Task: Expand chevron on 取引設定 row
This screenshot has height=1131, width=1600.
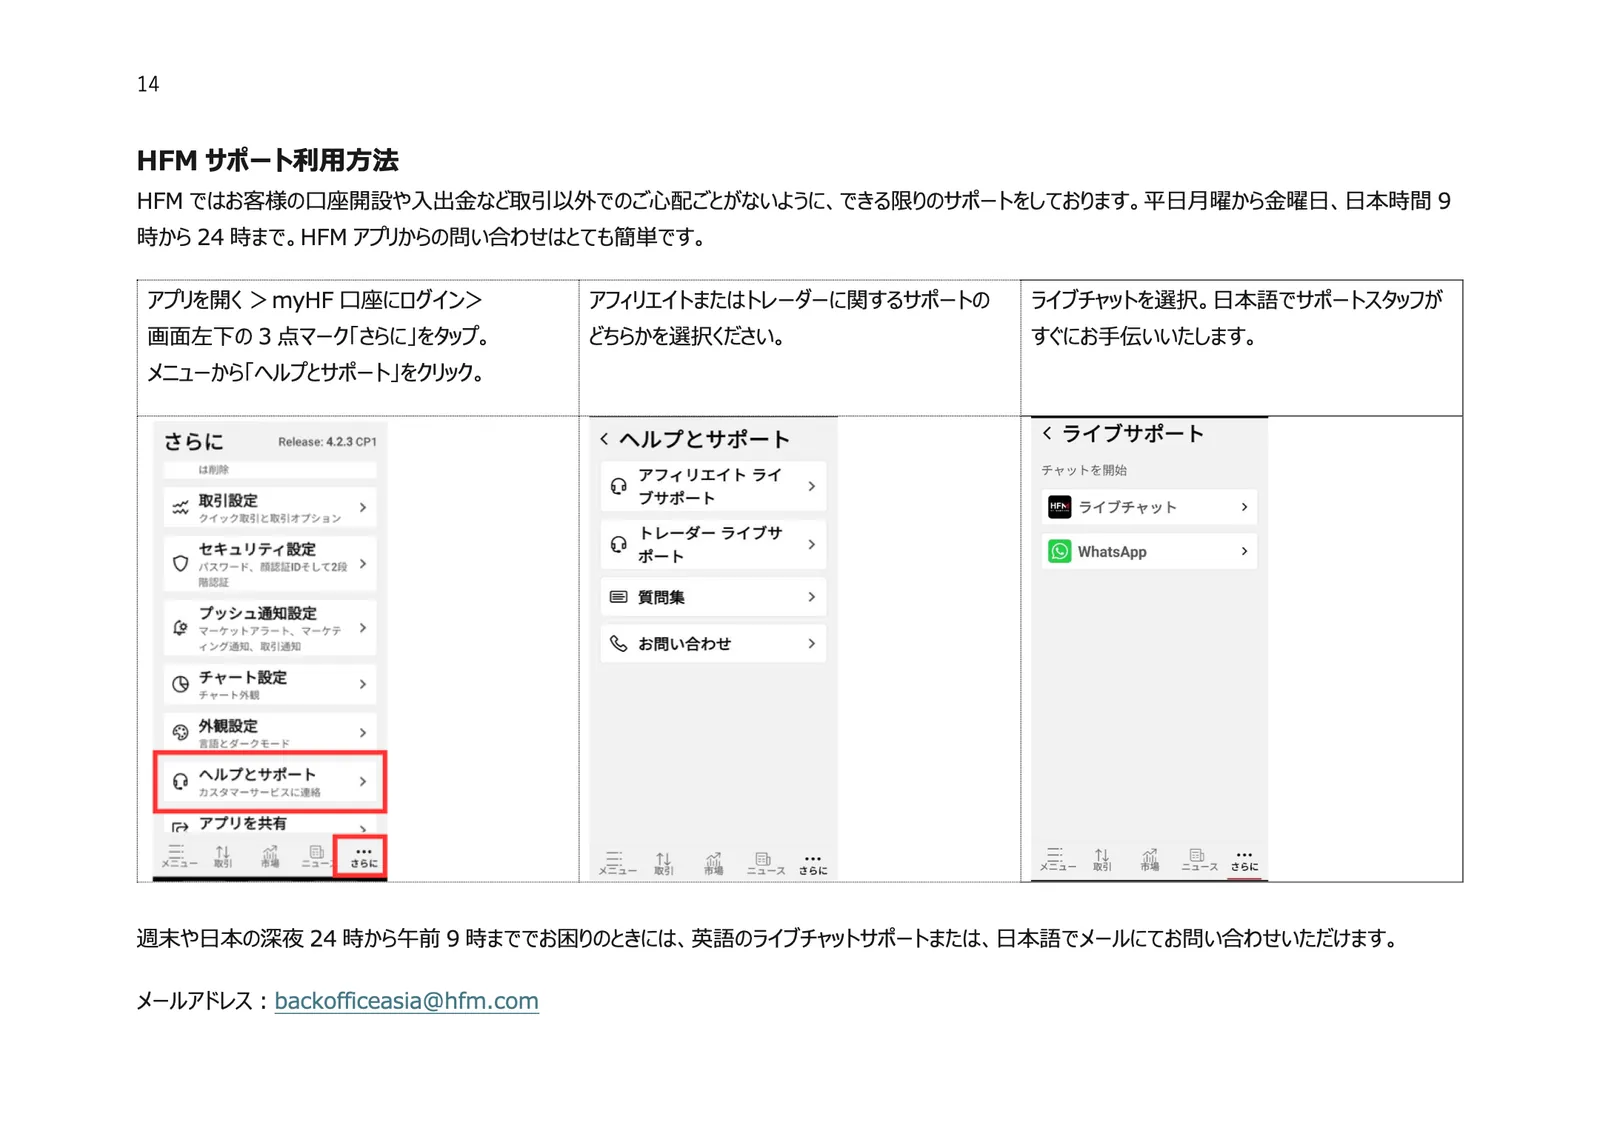Action: click(363, 508)
